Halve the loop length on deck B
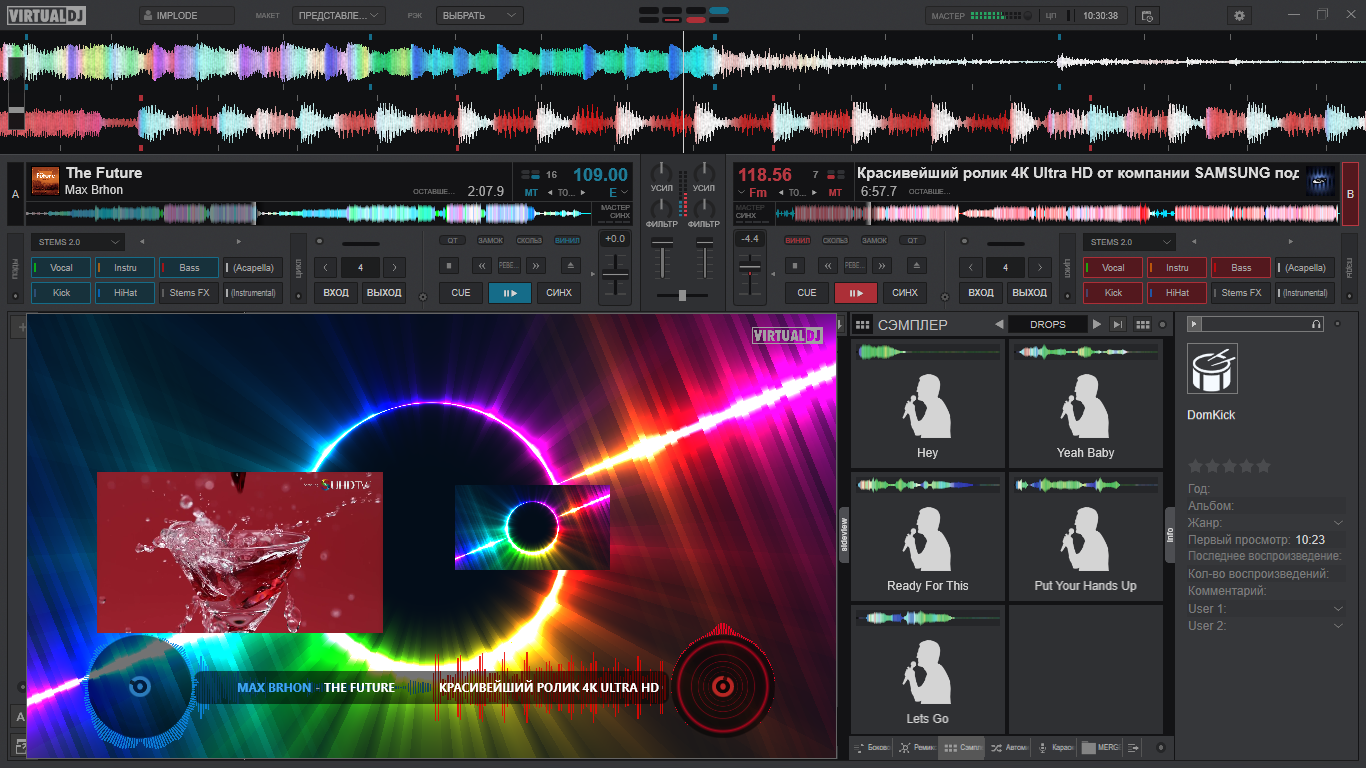Image resolution: width=1366 pixels, height=768 pixels. 970,267
